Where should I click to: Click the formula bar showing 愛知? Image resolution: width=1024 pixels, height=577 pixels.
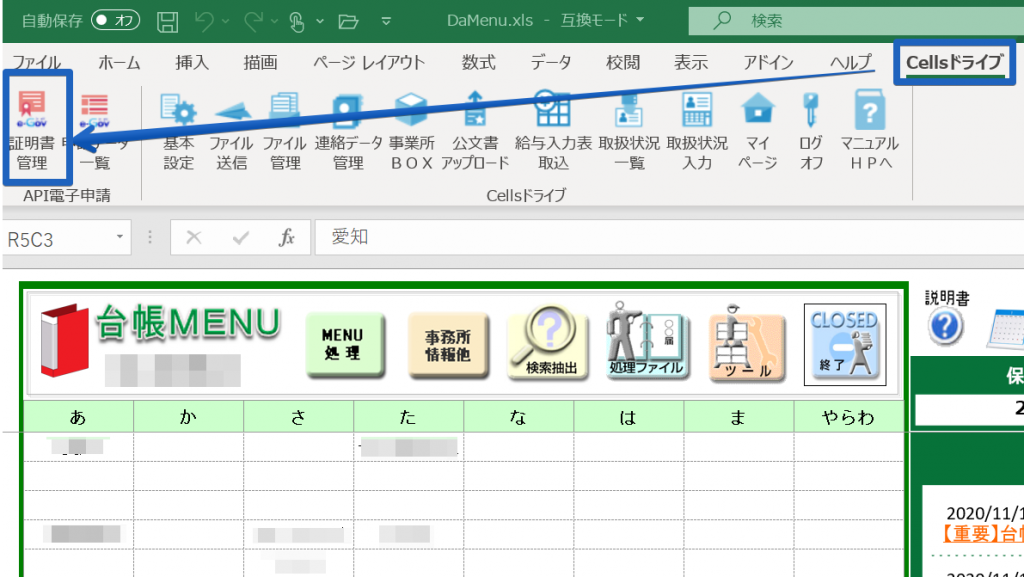pos(669,237)
